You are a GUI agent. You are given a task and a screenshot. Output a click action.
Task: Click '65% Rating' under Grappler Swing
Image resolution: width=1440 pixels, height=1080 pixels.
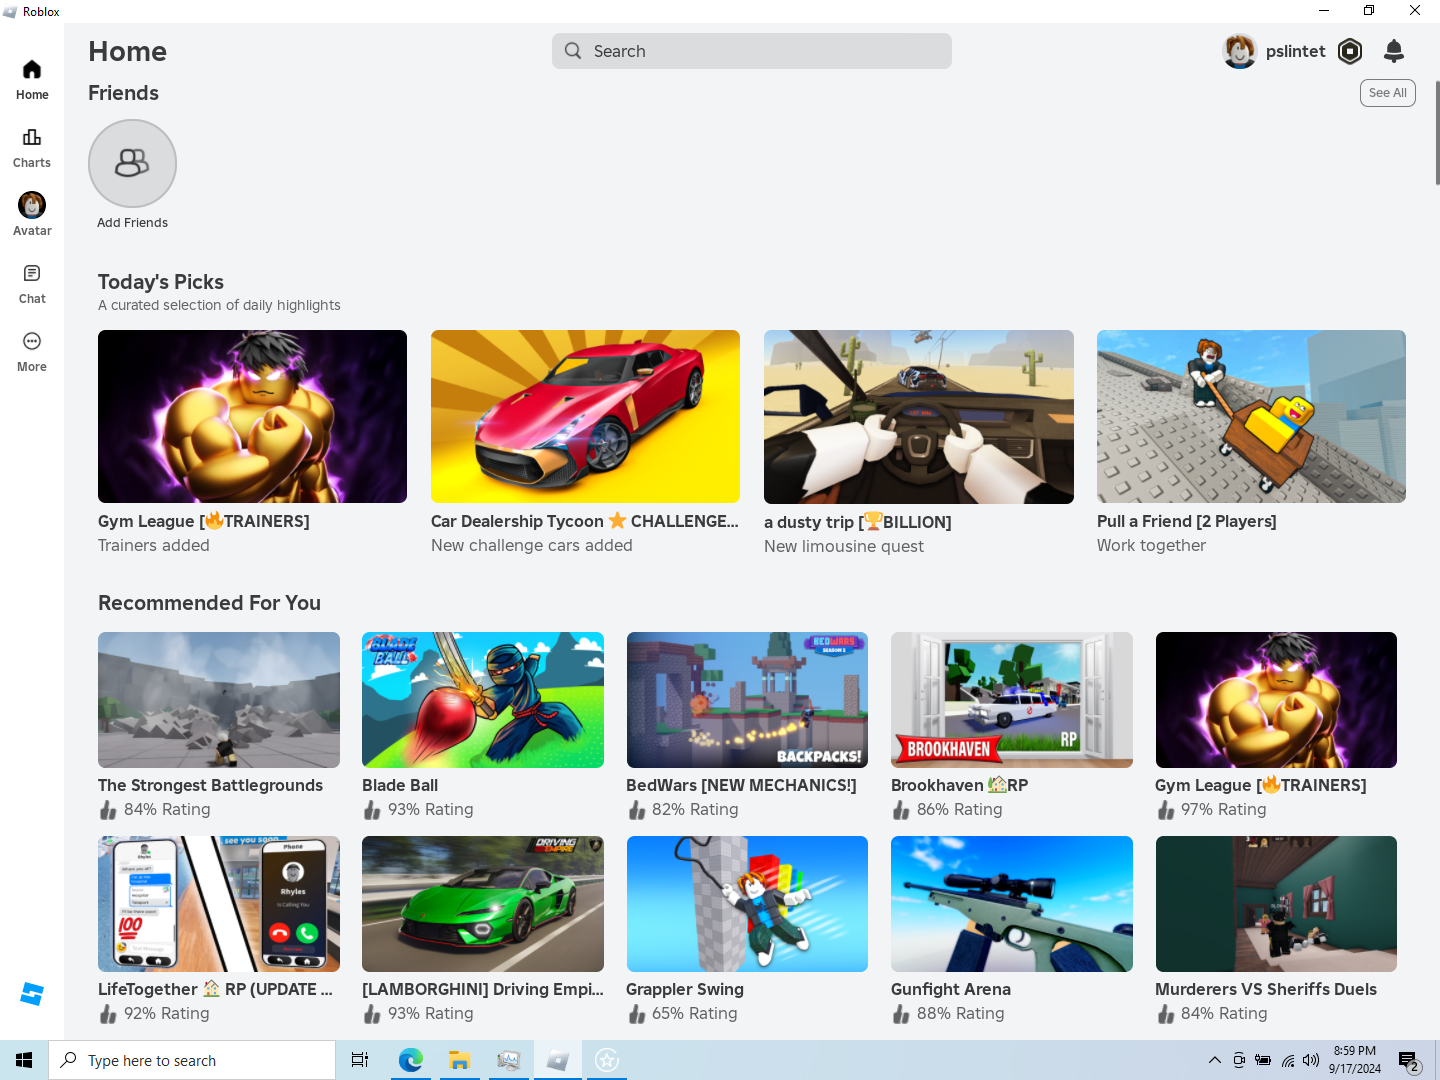point(695,1013)
